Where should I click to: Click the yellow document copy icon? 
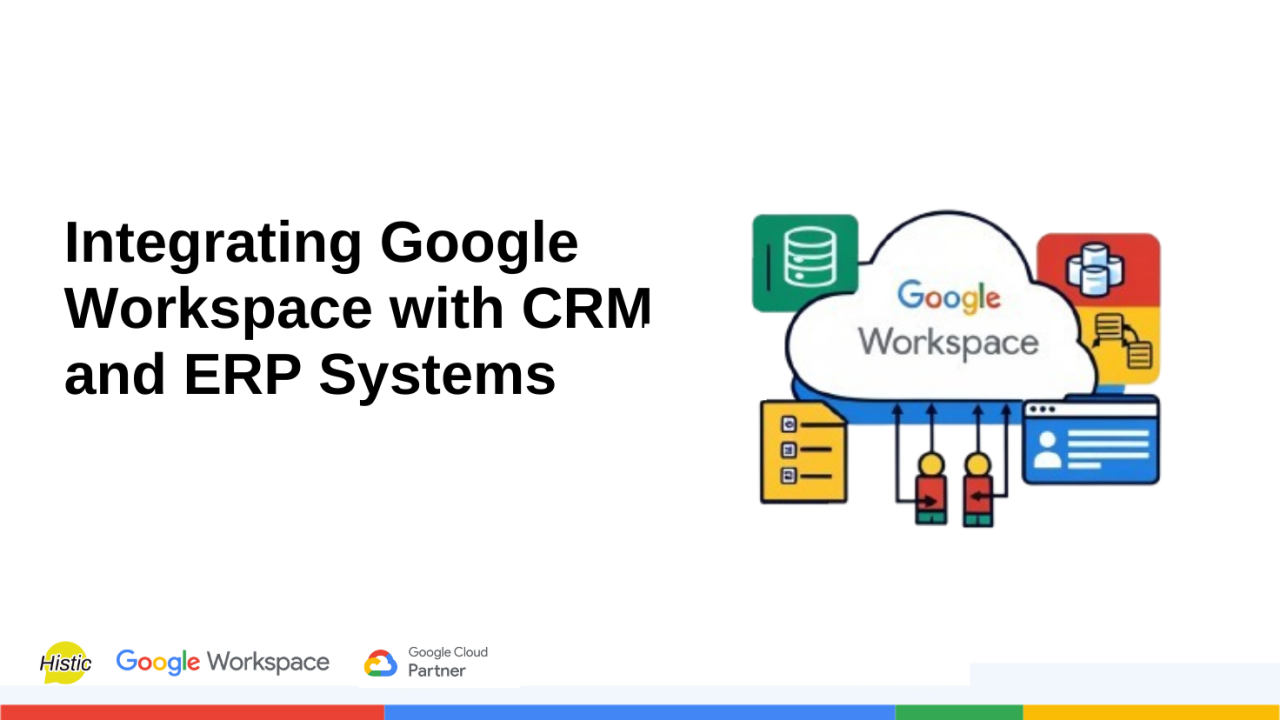tap(1122, 343)
